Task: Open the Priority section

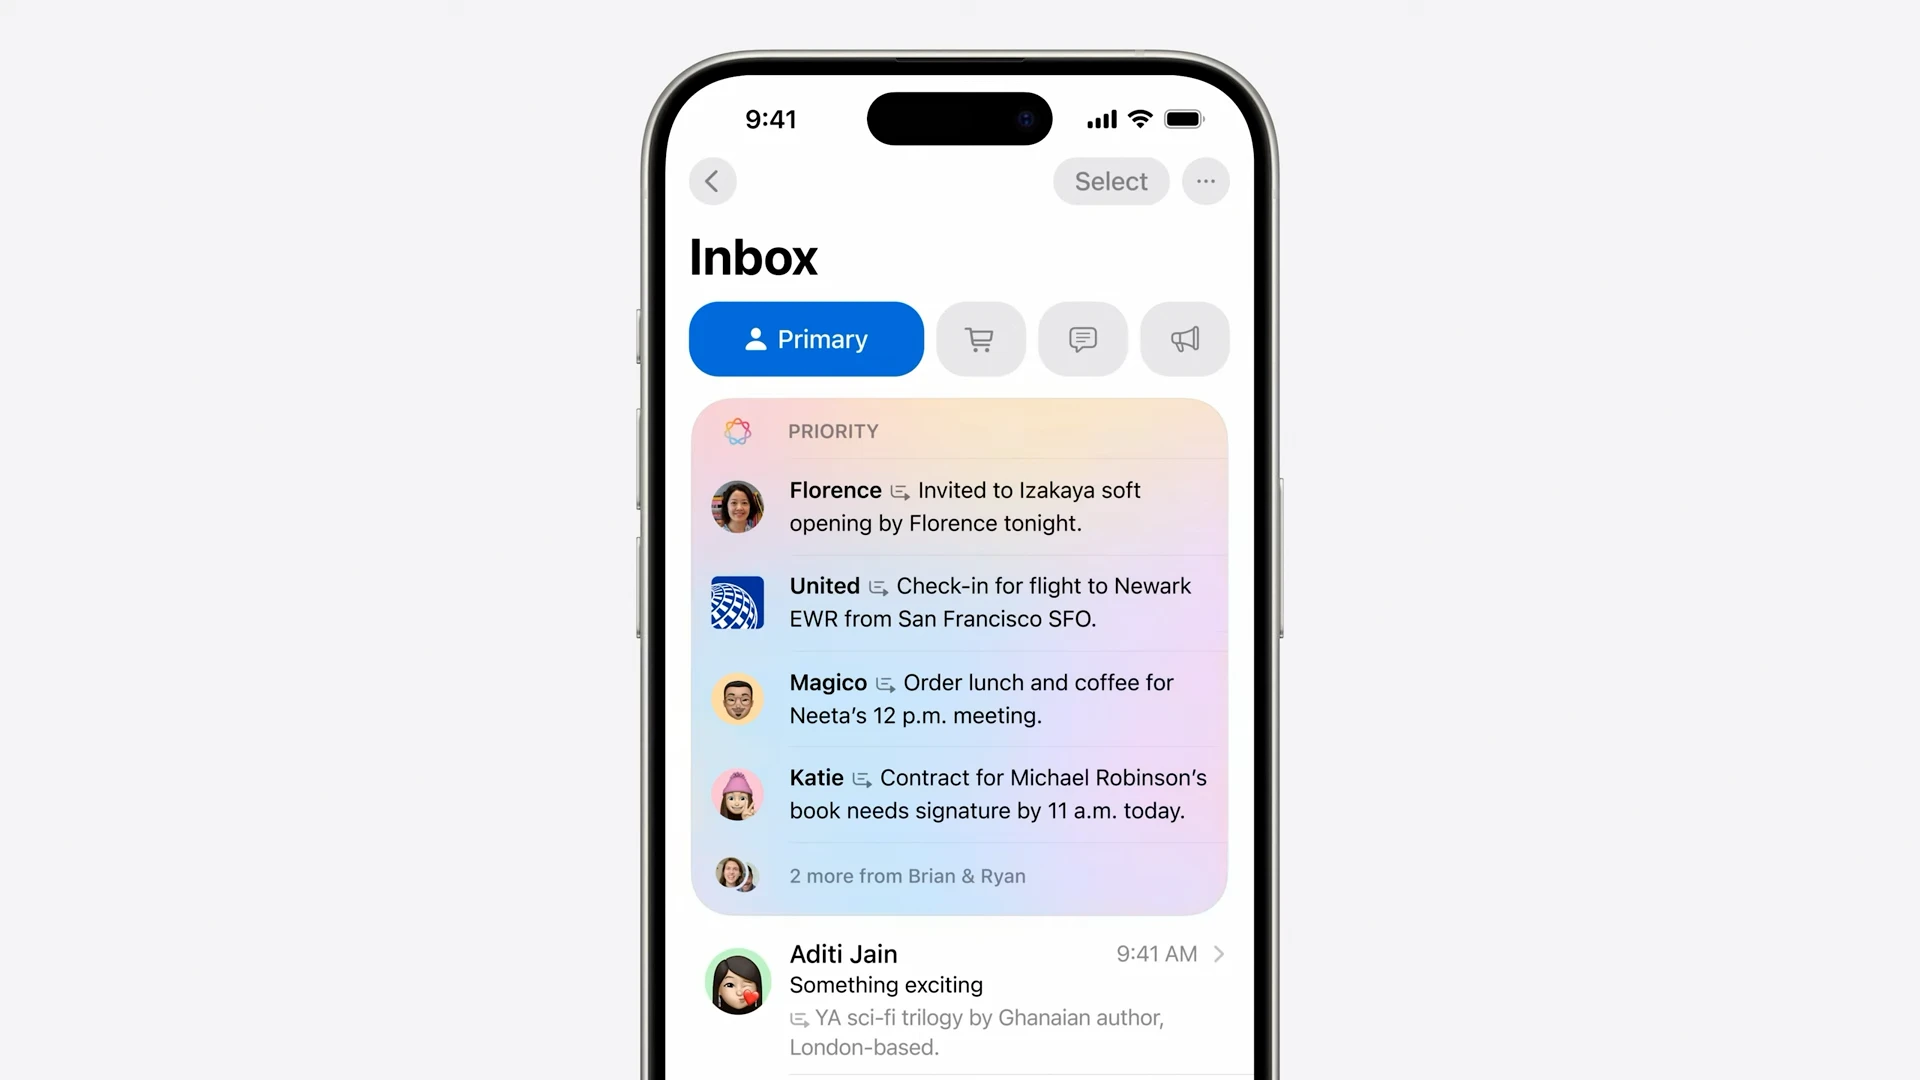Action: (x=832, y=430)
